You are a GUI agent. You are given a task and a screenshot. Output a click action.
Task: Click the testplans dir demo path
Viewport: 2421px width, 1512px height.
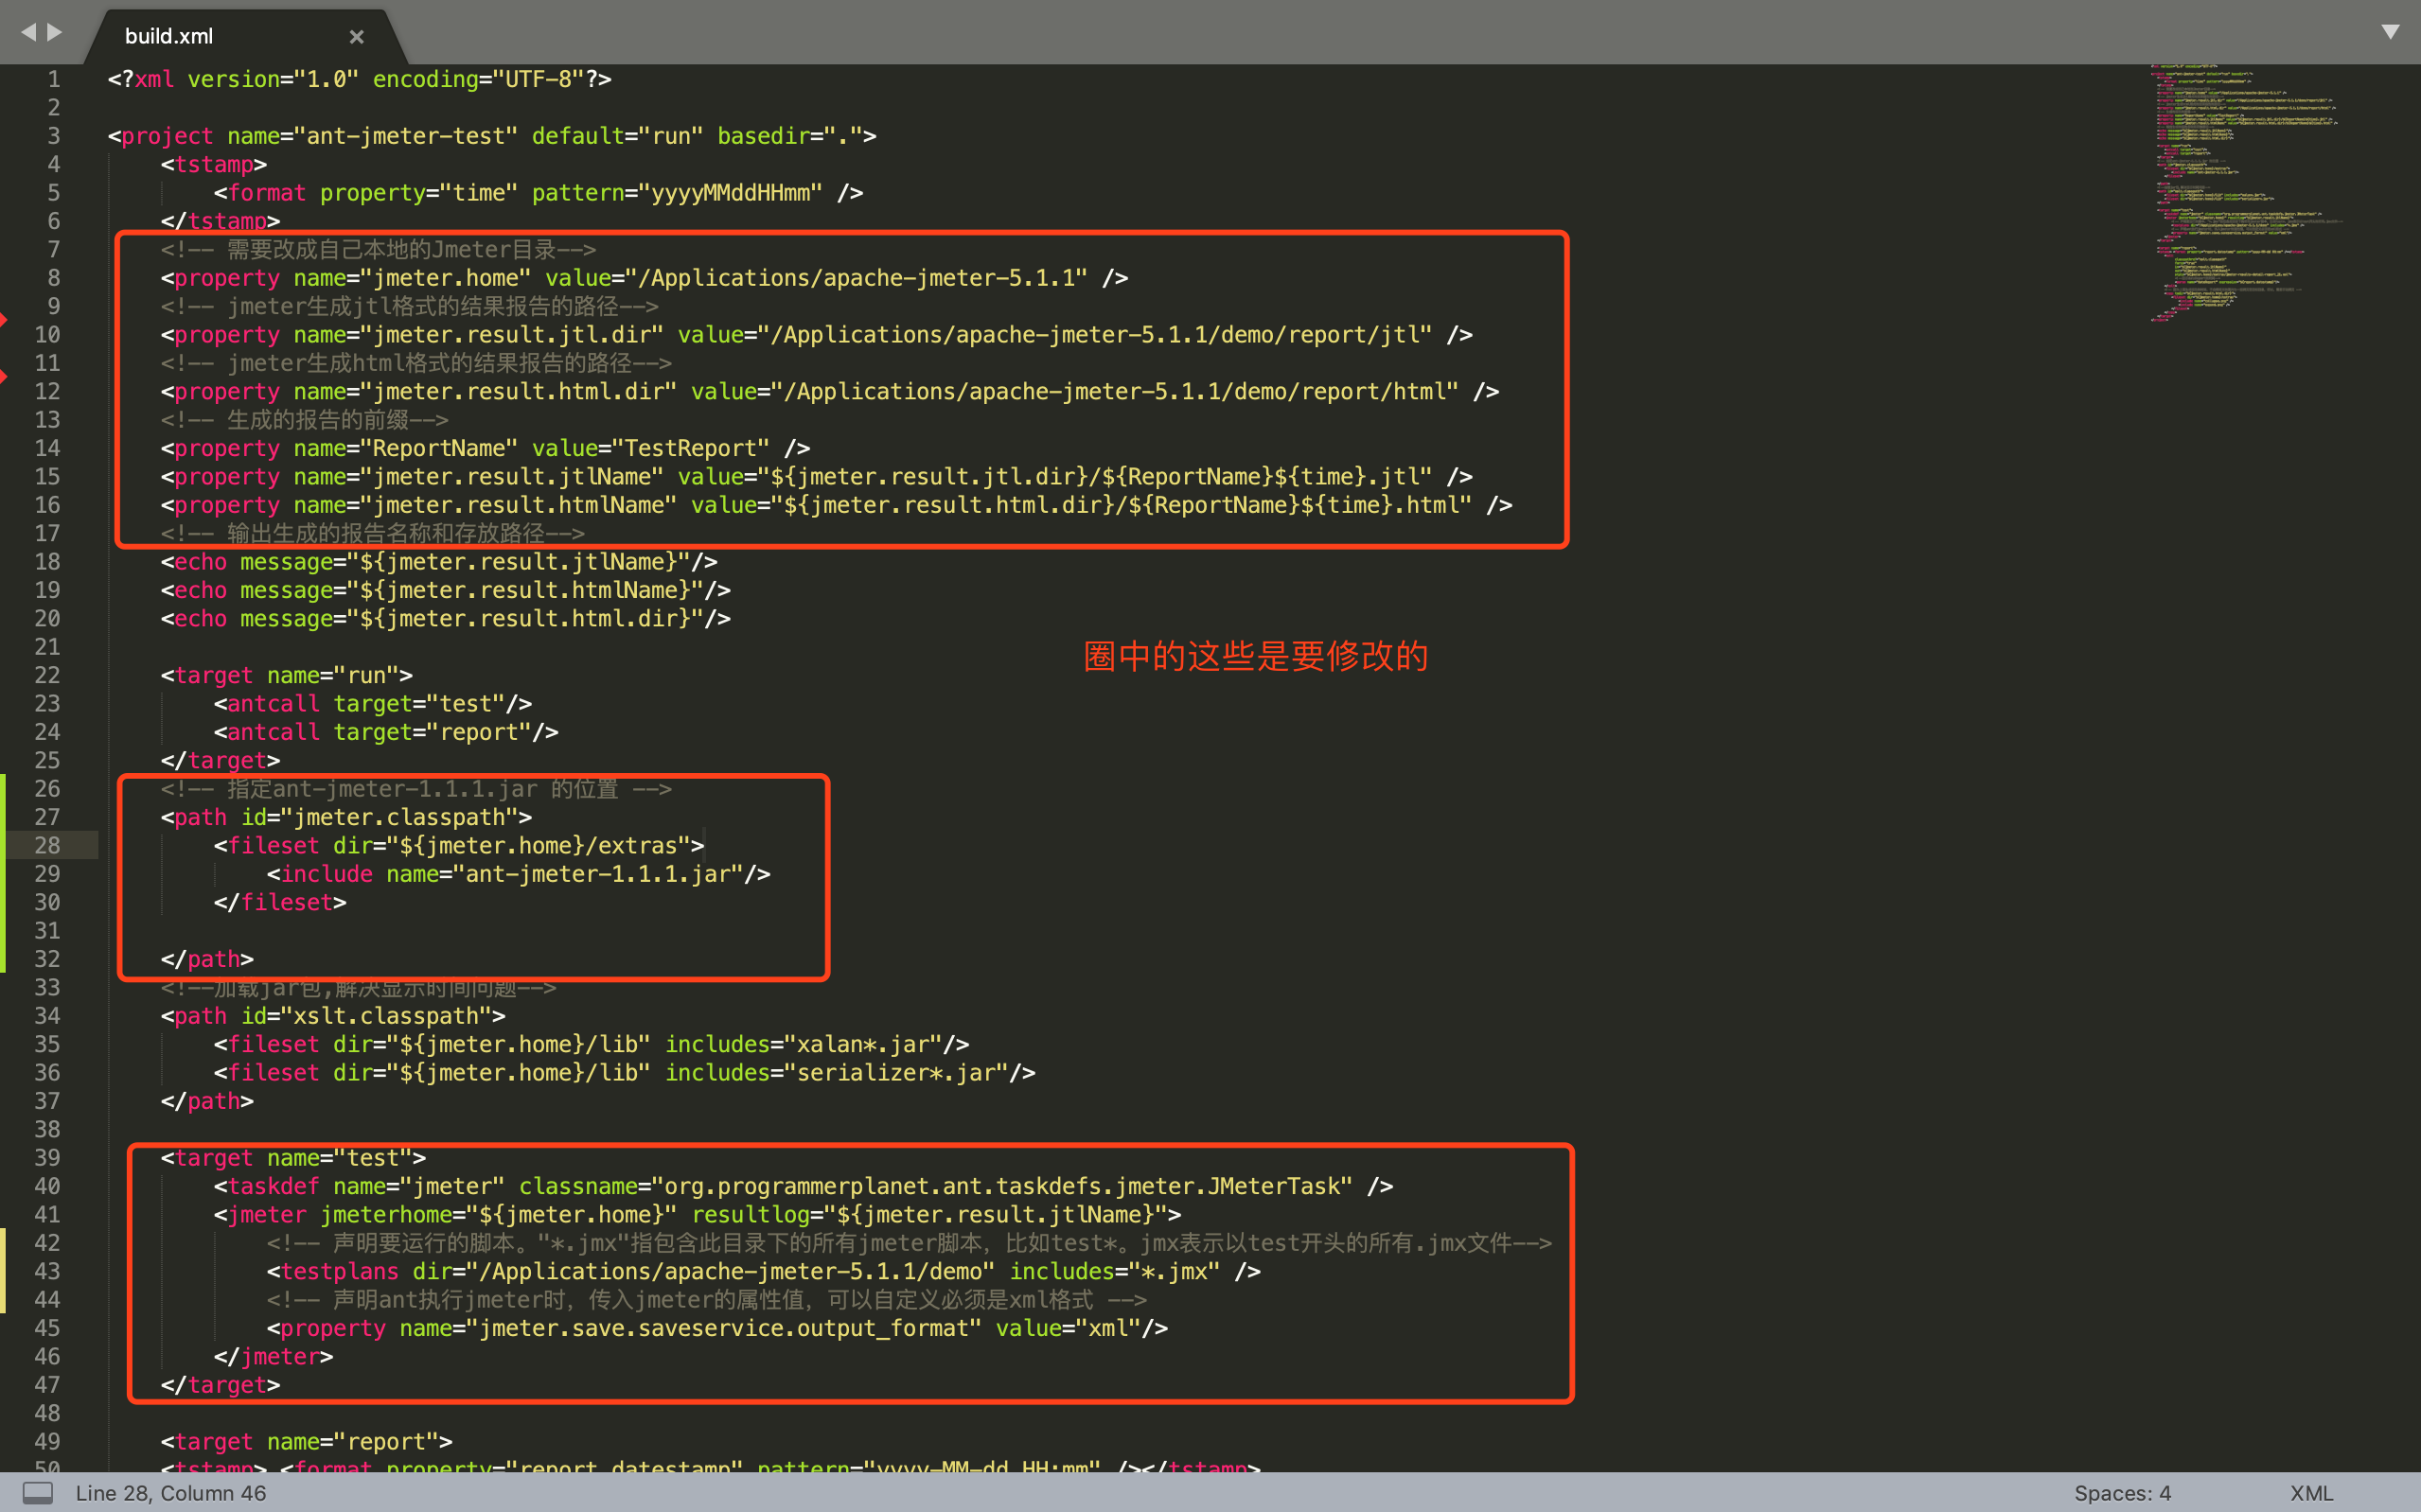(x=737, y=1271)
